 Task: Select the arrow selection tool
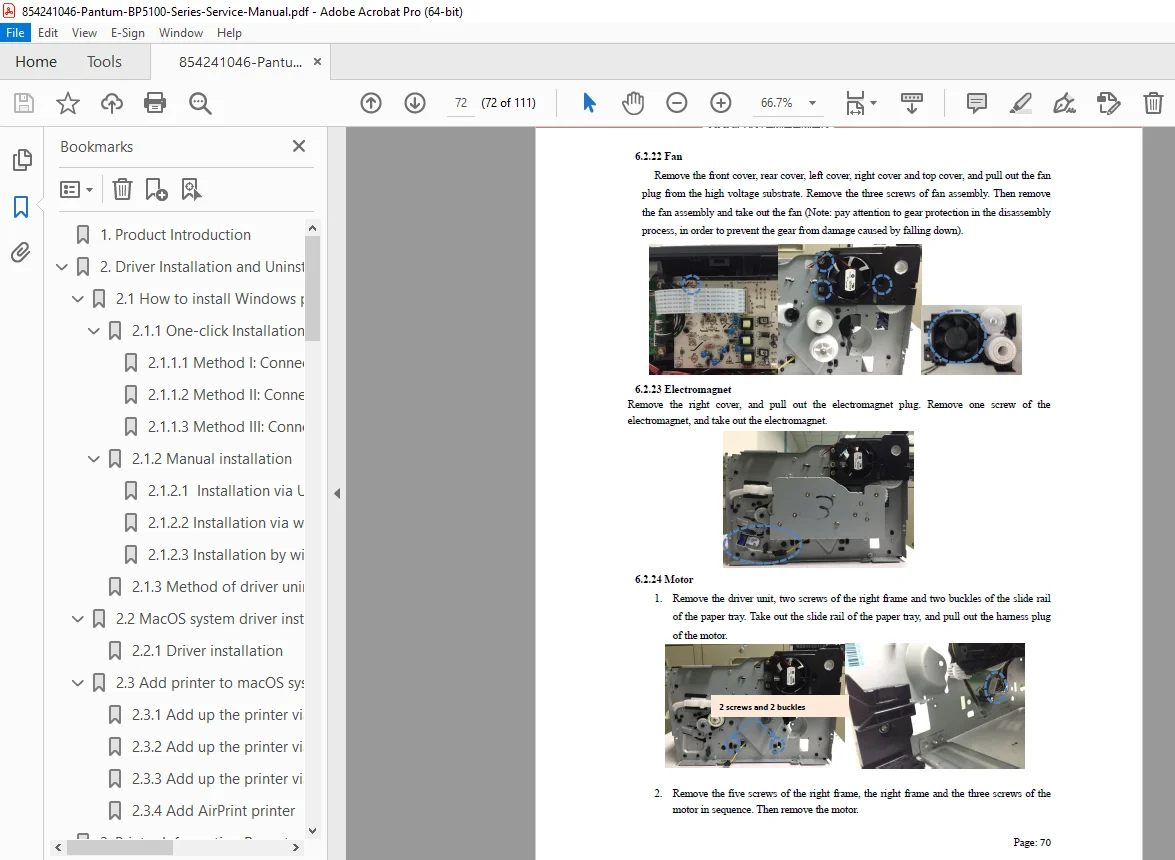(589, 103)
